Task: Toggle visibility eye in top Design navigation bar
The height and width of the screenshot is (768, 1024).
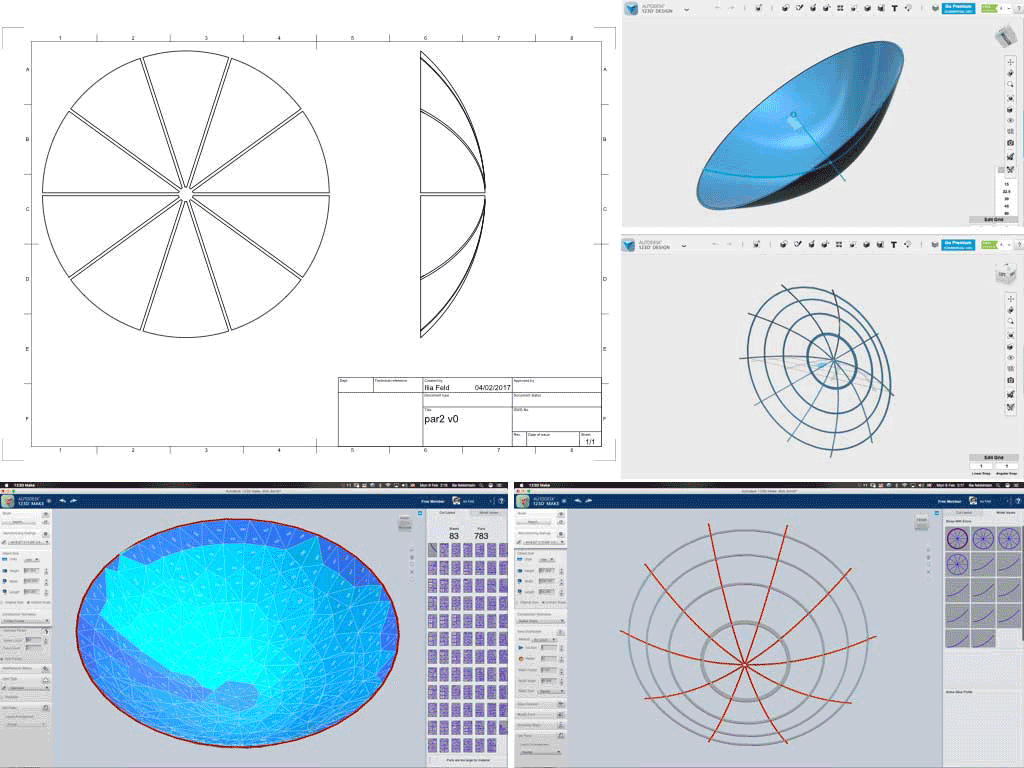Action: (x=1010, y=120)
